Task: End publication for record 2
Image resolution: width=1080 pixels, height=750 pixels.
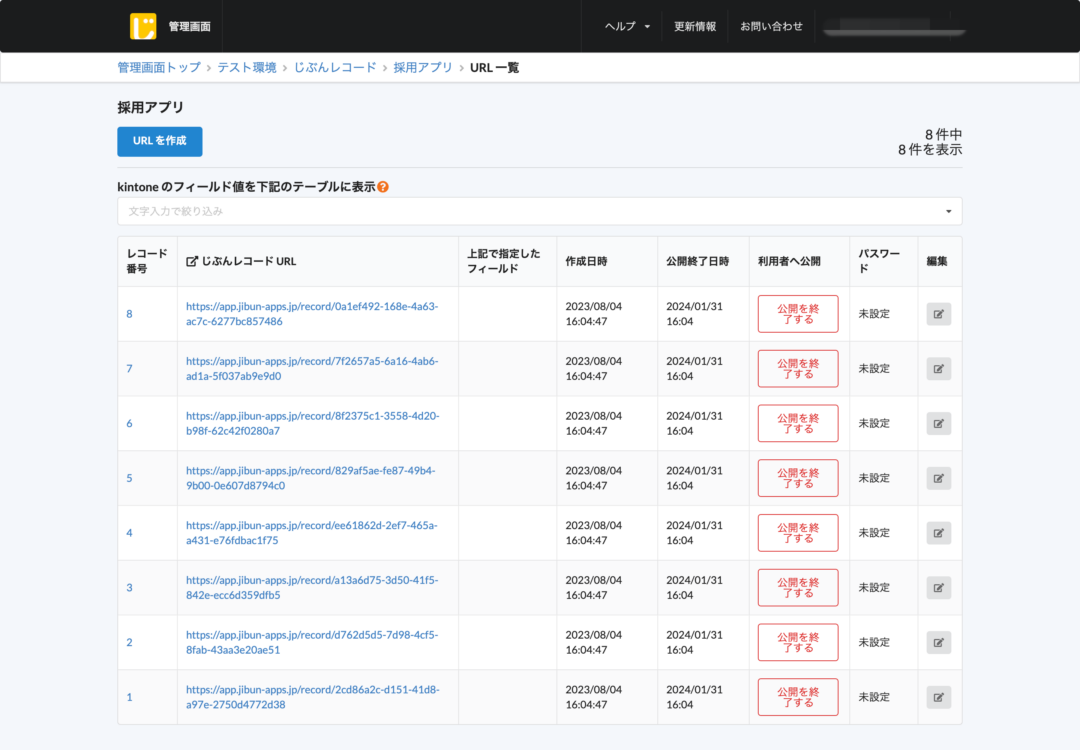Action: [x=797, y=642]
